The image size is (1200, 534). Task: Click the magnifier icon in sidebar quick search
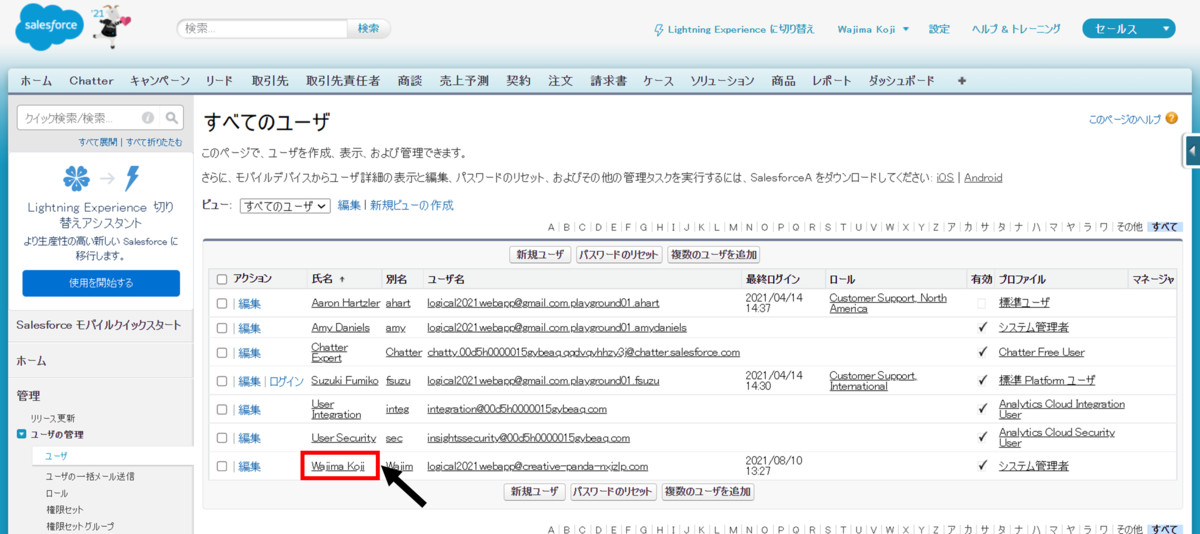pyautogui.click(x=172, y=118)
